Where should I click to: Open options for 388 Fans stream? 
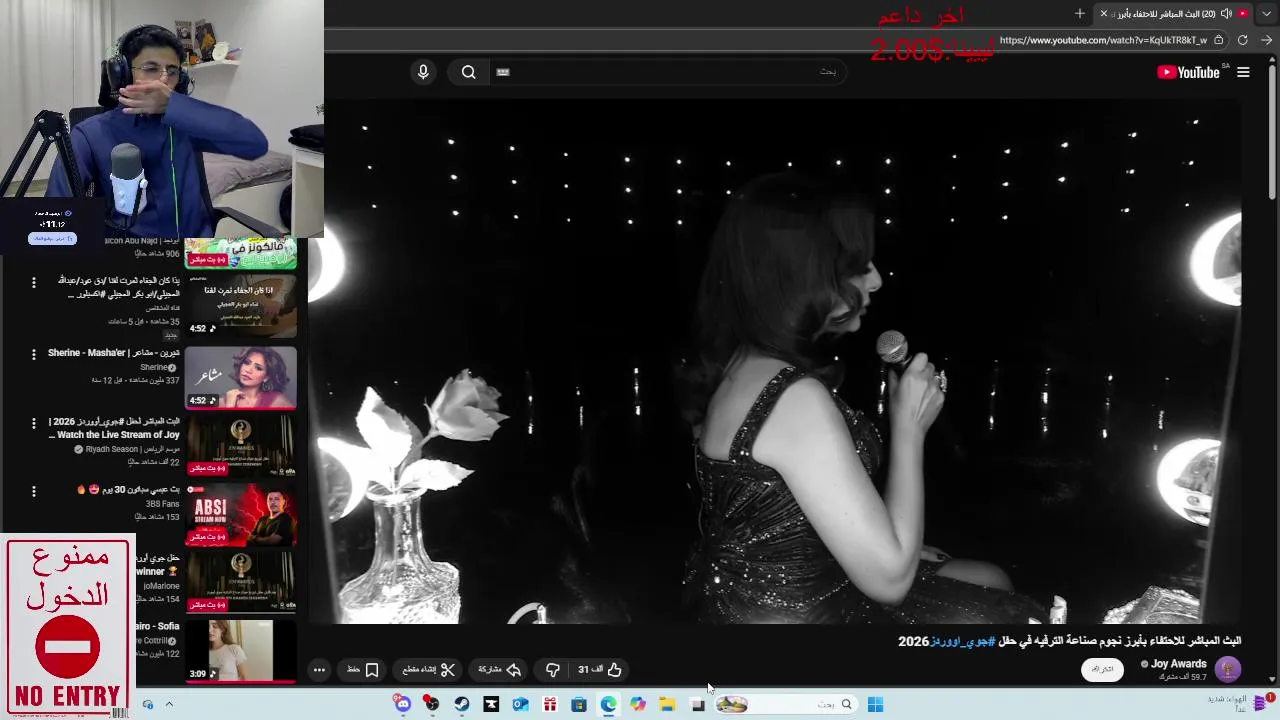point(33,491)
